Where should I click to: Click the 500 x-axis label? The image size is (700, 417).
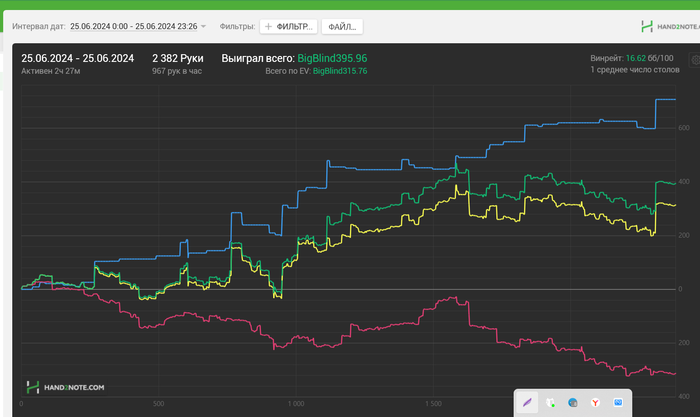(x=158, y=404)
